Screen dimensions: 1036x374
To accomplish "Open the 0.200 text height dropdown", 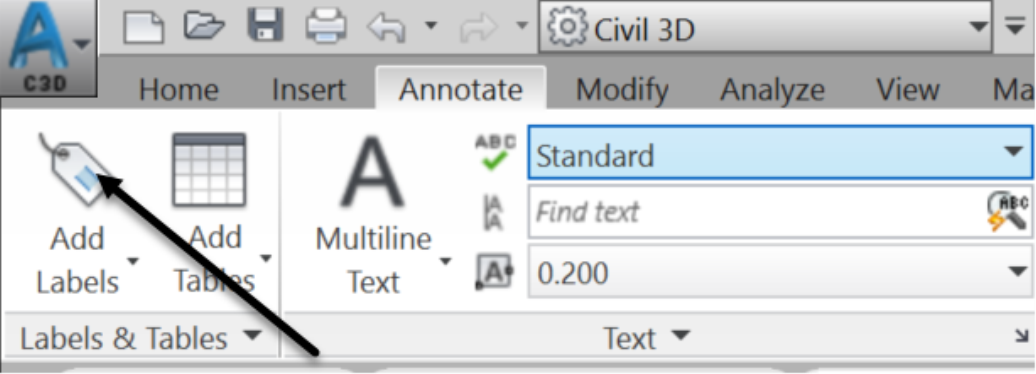I will [x=780, y=272].
